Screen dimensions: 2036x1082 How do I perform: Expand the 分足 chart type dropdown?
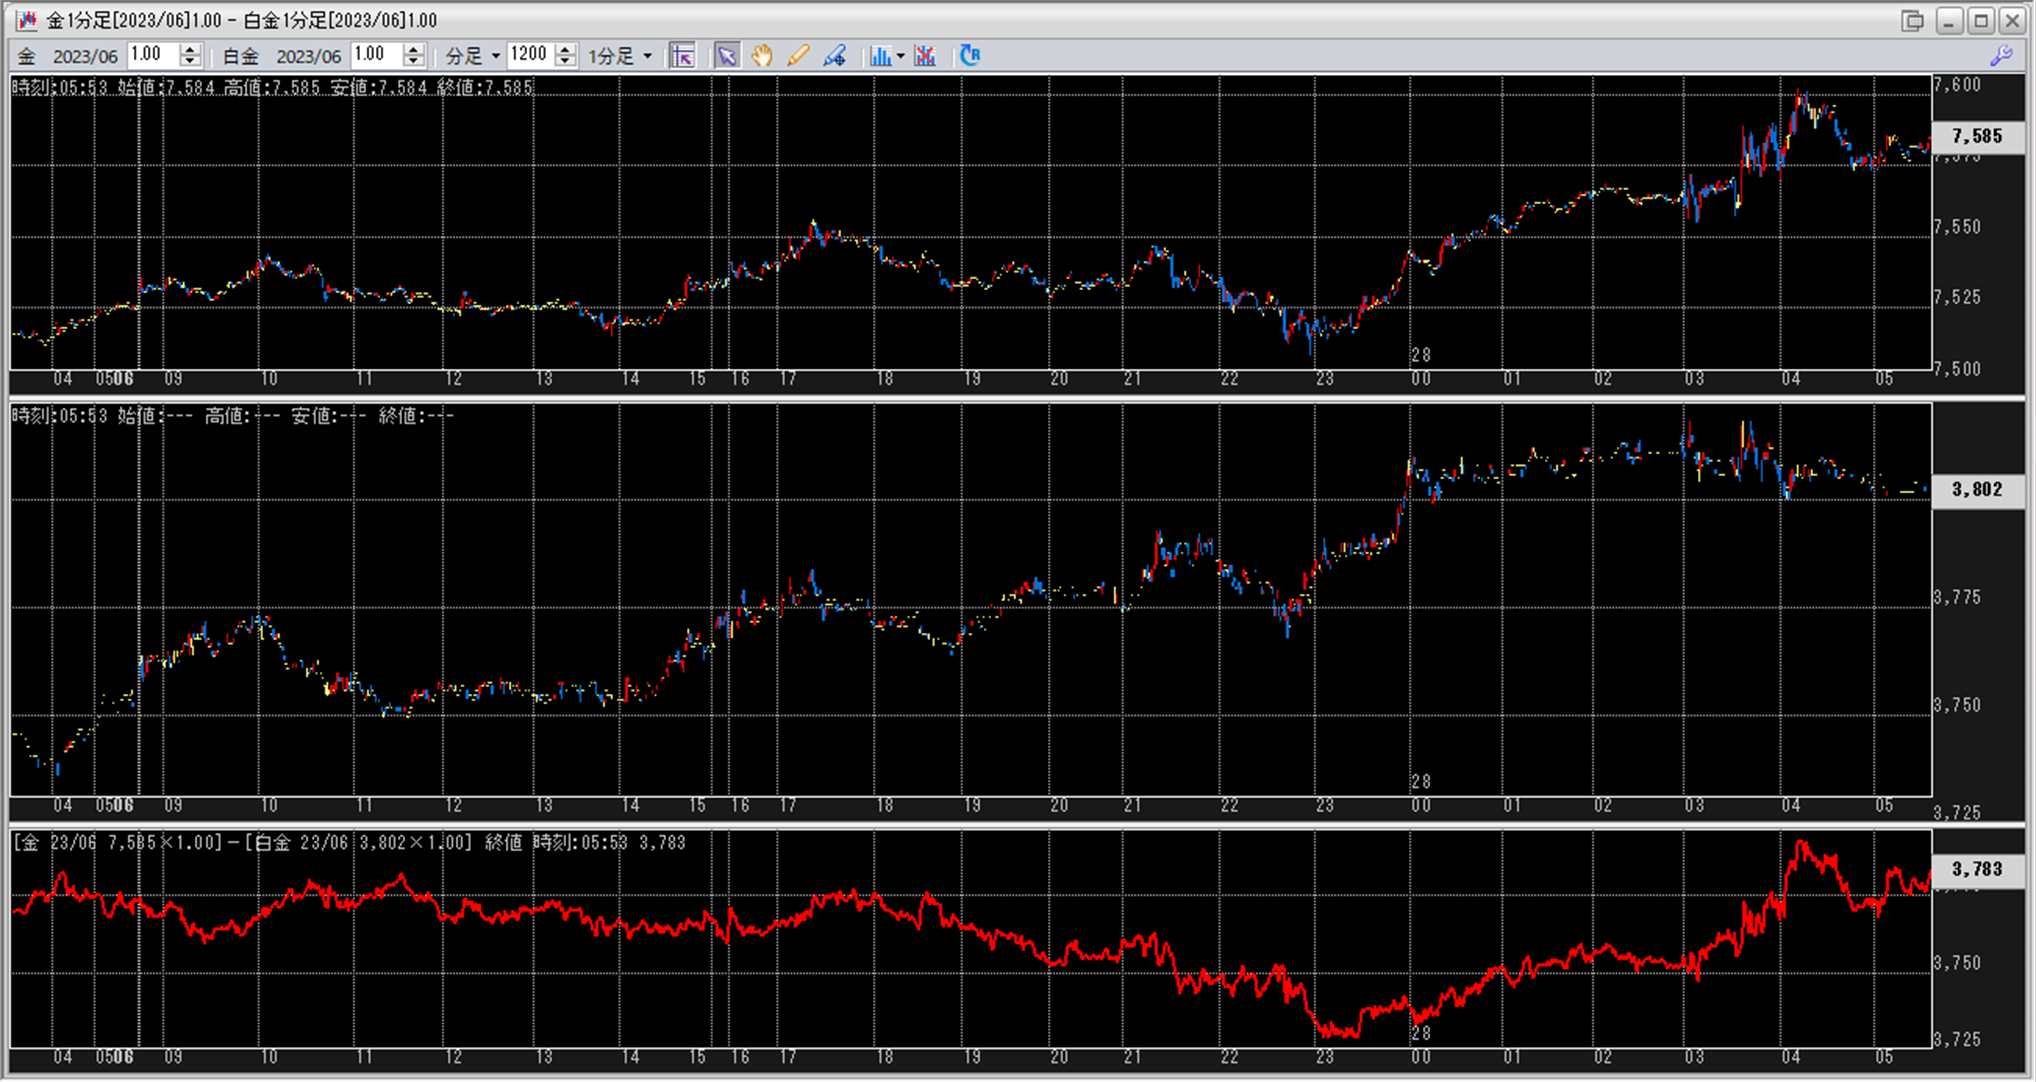496,56
